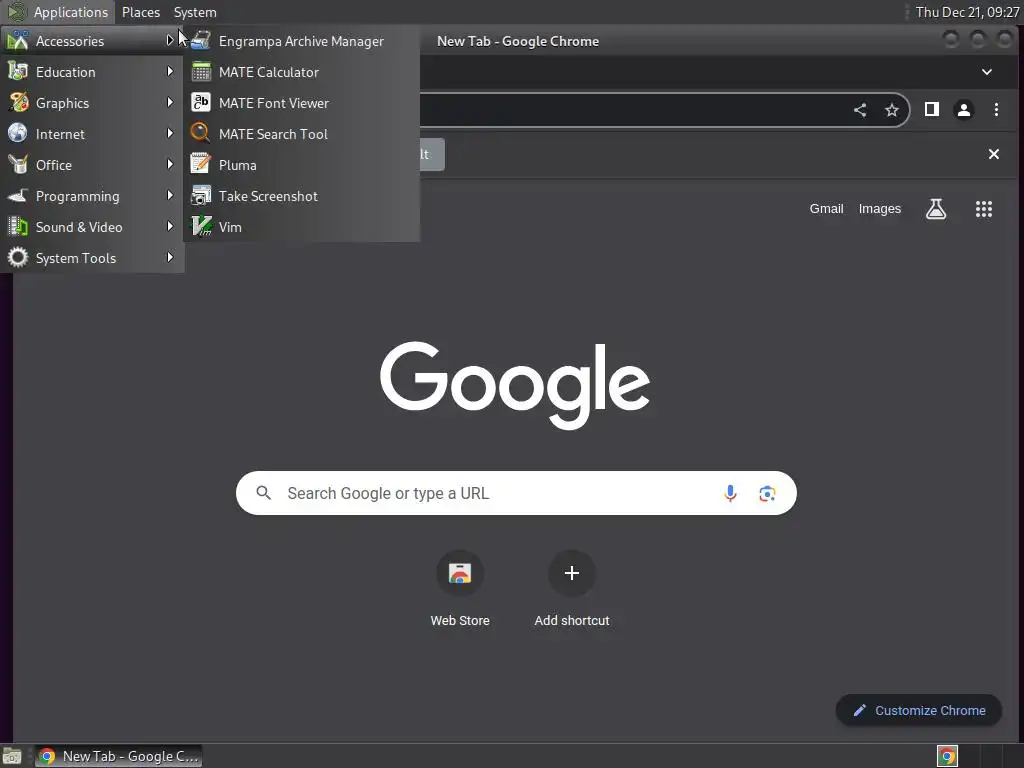Click the Accessories category icon

[x=18, y=40]
